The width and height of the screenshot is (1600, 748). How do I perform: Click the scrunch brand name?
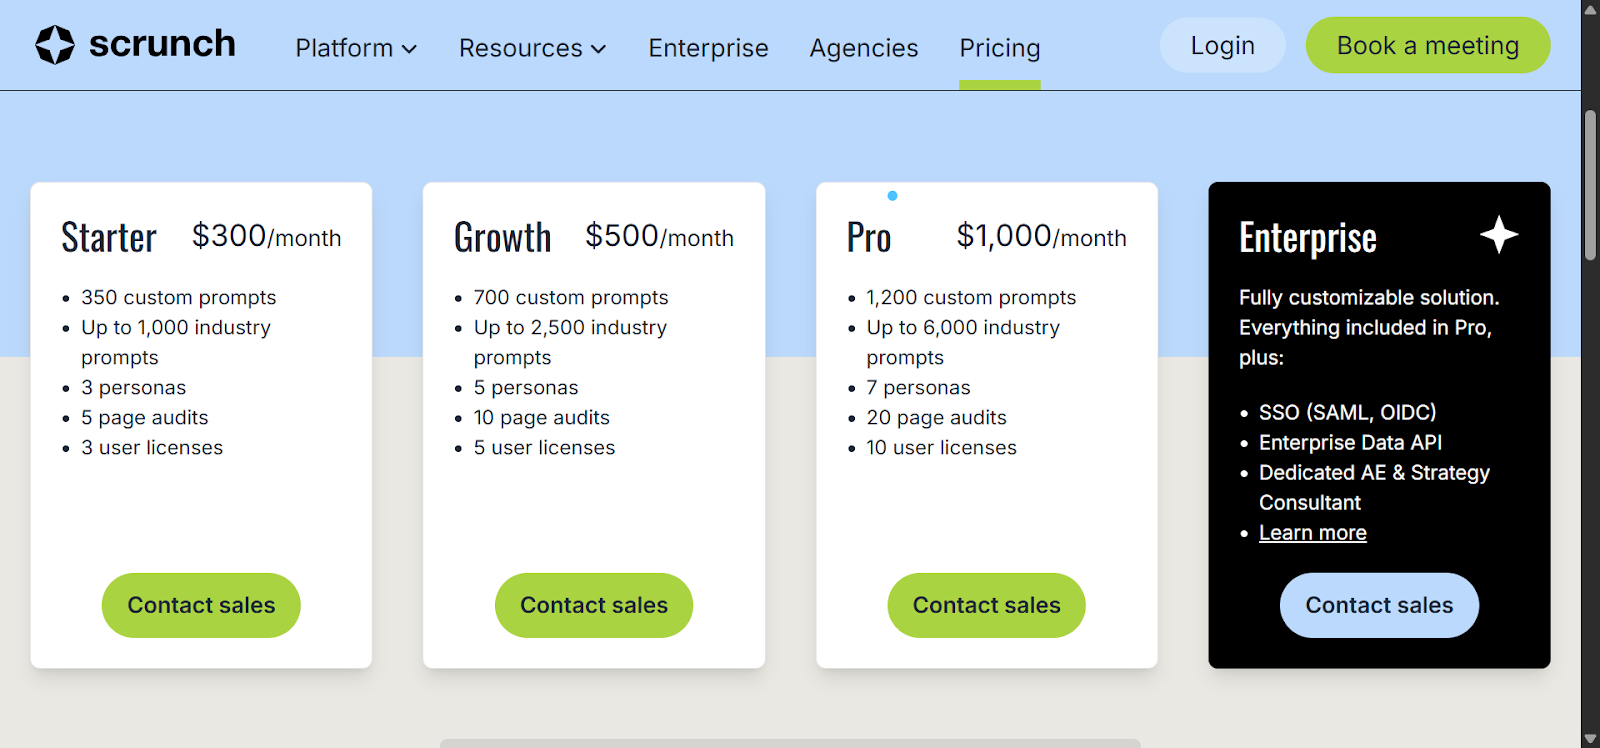click(x=163, y=44)
